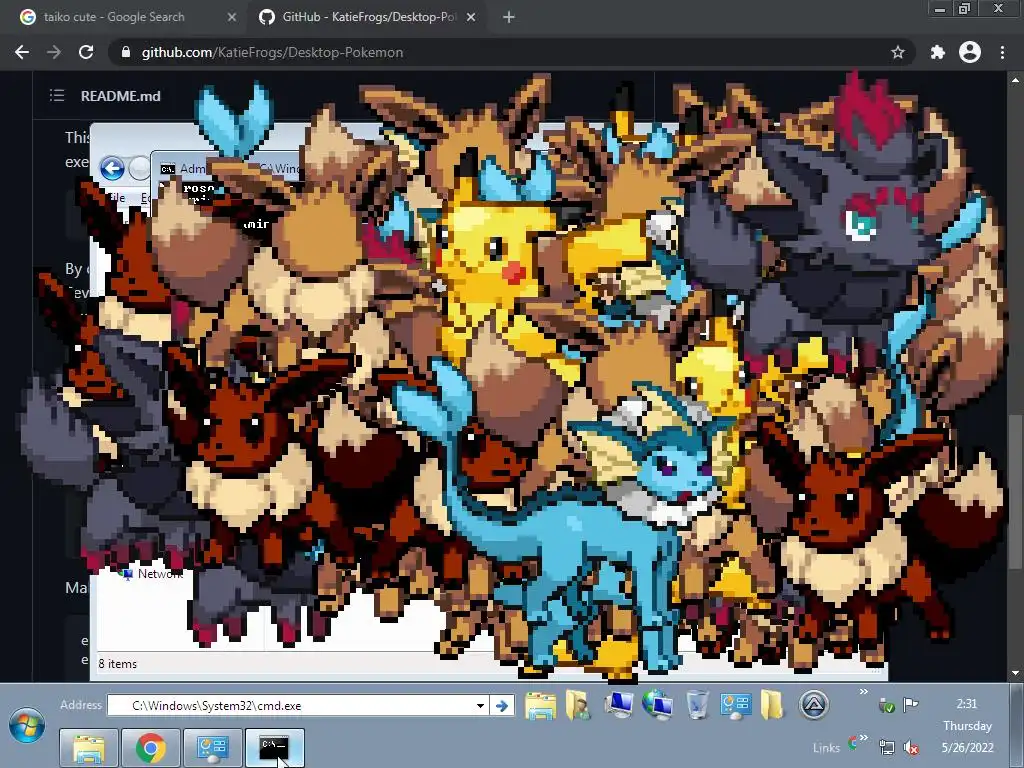This screenshot has height=768, width=1024.
Task: Expand desktop toolbar overflow chevron
Action: 863,692
